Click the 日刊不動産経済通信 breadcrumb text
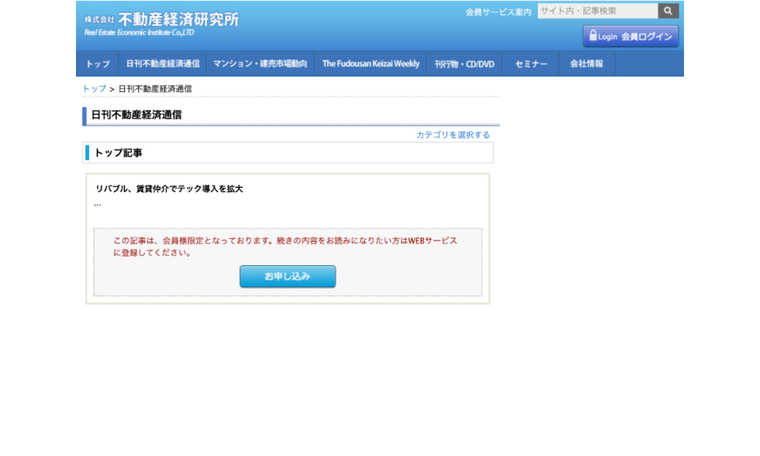 pyautogui.click(x=155, y=89)
